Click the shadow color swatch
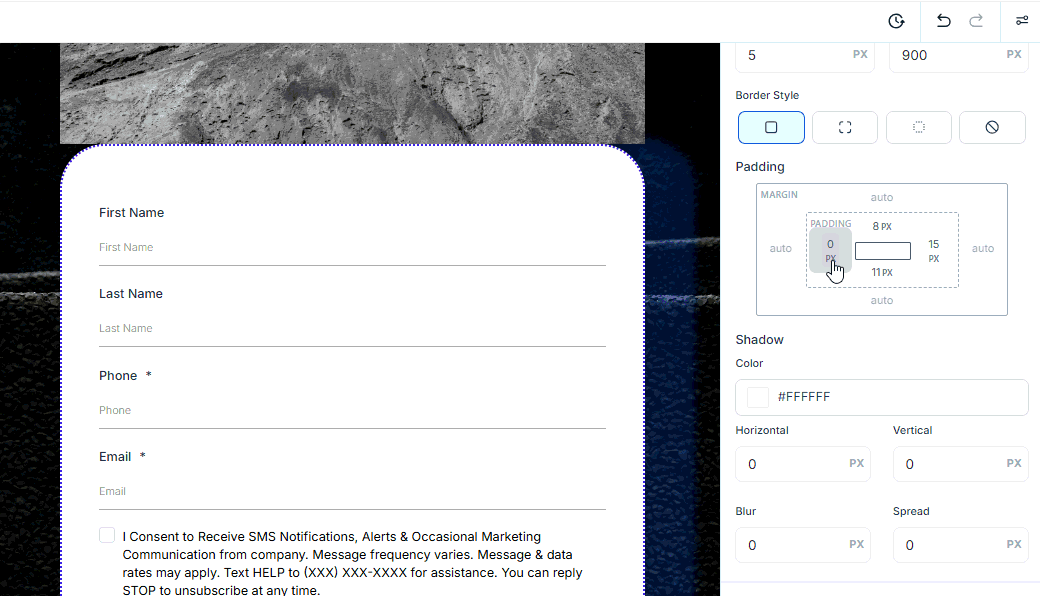 [758, 397]
